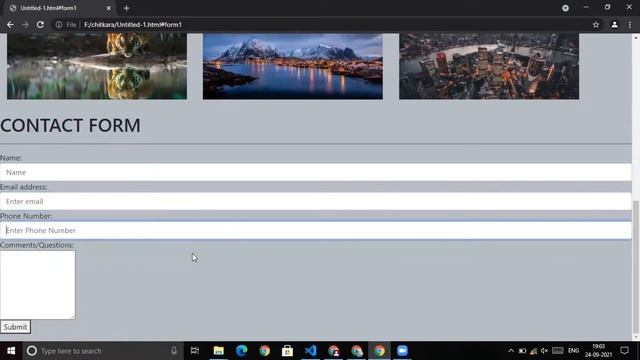Click inside the Comments/Questions textarea

pyautogui.click(x=38, y=285)
